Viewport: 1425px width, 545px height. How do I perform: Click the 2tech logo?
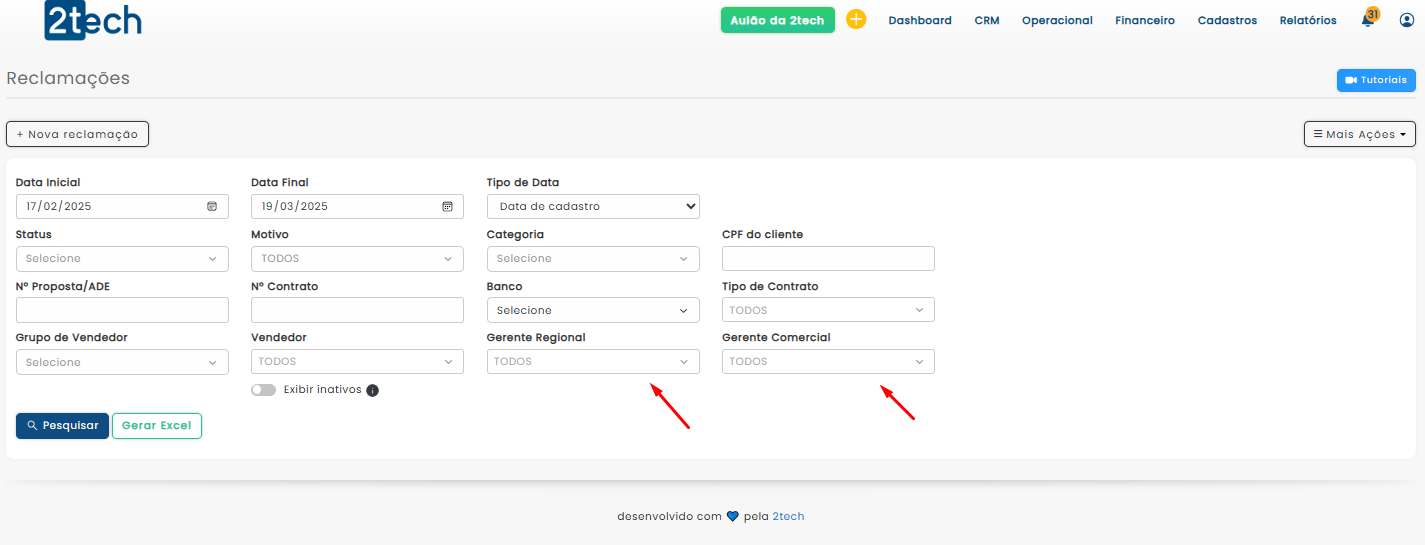tap(93, 20)
